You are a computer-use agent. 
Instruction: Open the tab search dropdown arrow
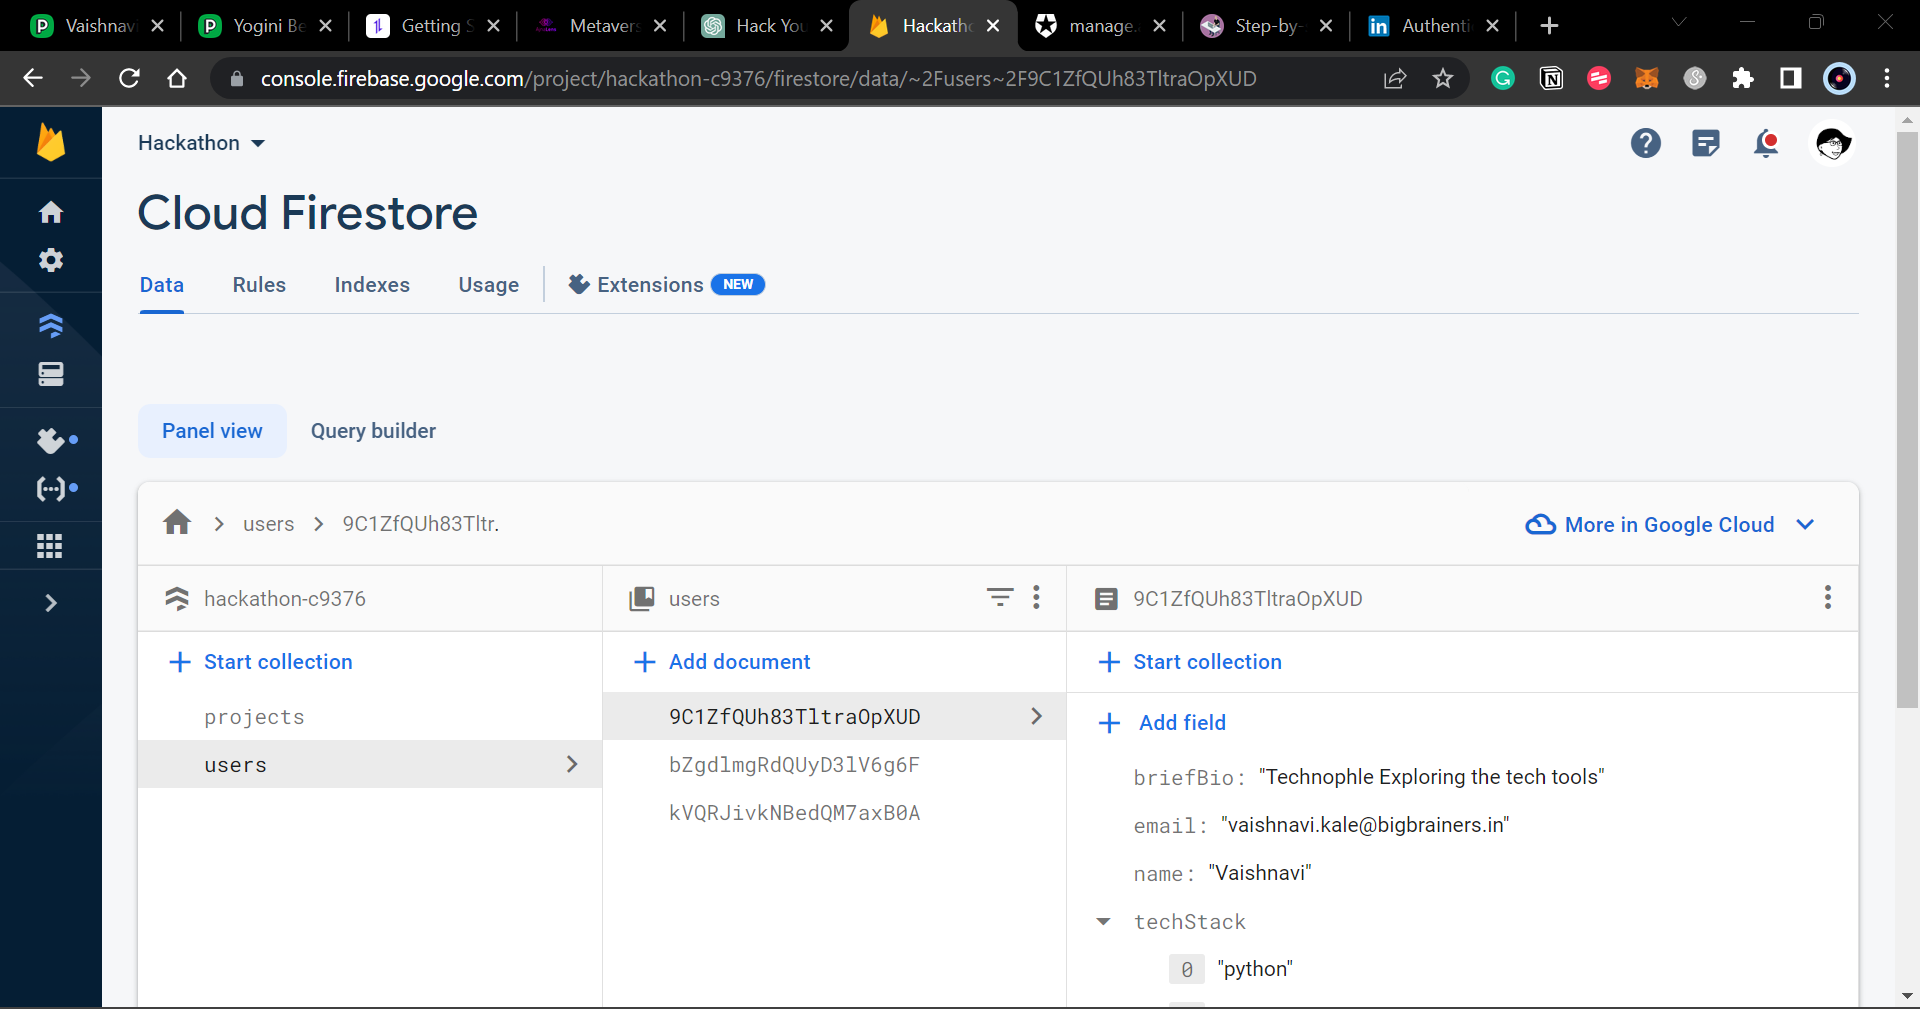pos(1679,22)
